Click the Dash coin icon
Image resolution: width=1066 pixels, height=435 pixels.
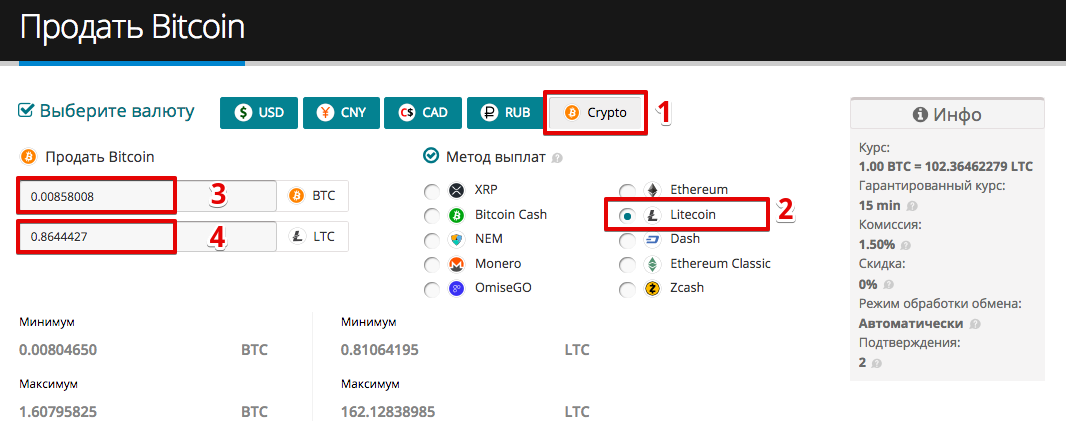point(652,240)
